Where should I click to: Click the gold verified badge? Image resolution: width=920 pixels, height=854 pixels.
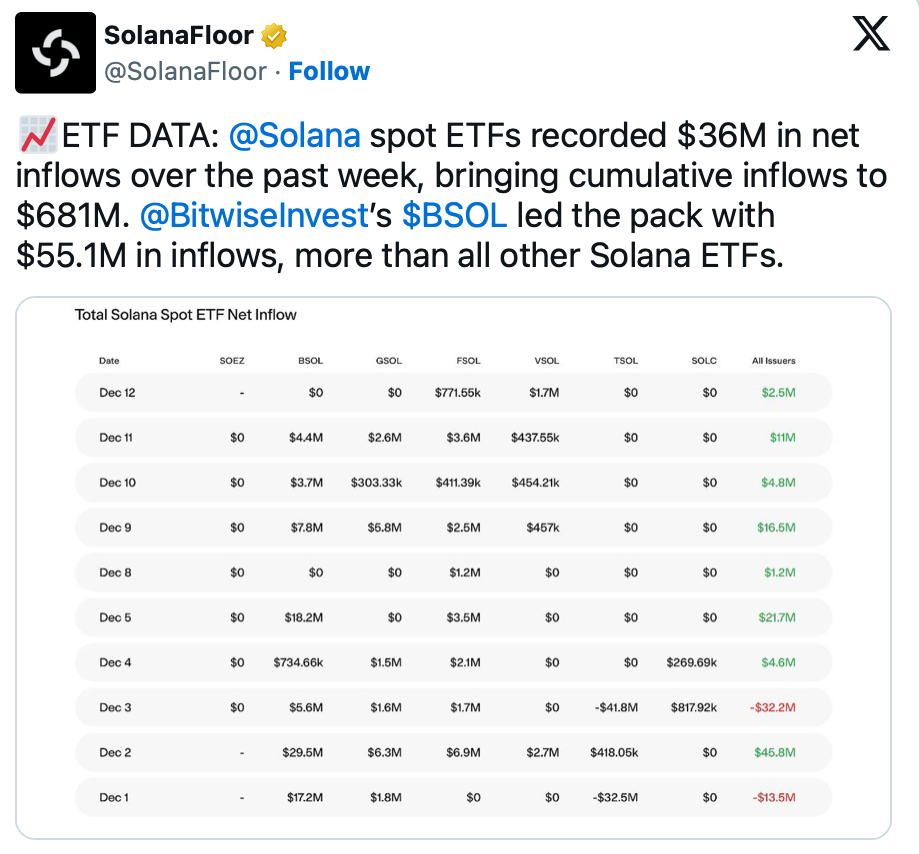tap(275, 36)
